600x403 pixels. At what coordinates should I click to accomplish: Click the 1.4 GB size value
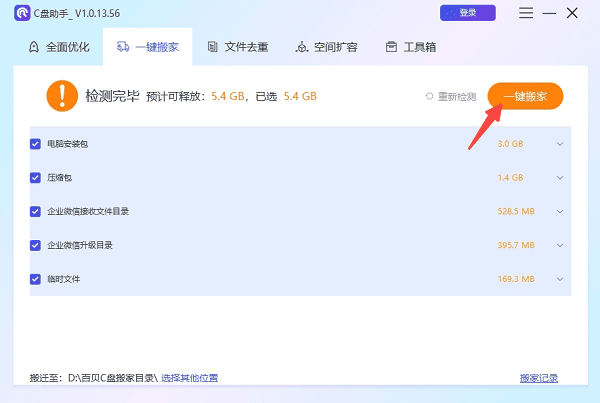click(510, 178)
